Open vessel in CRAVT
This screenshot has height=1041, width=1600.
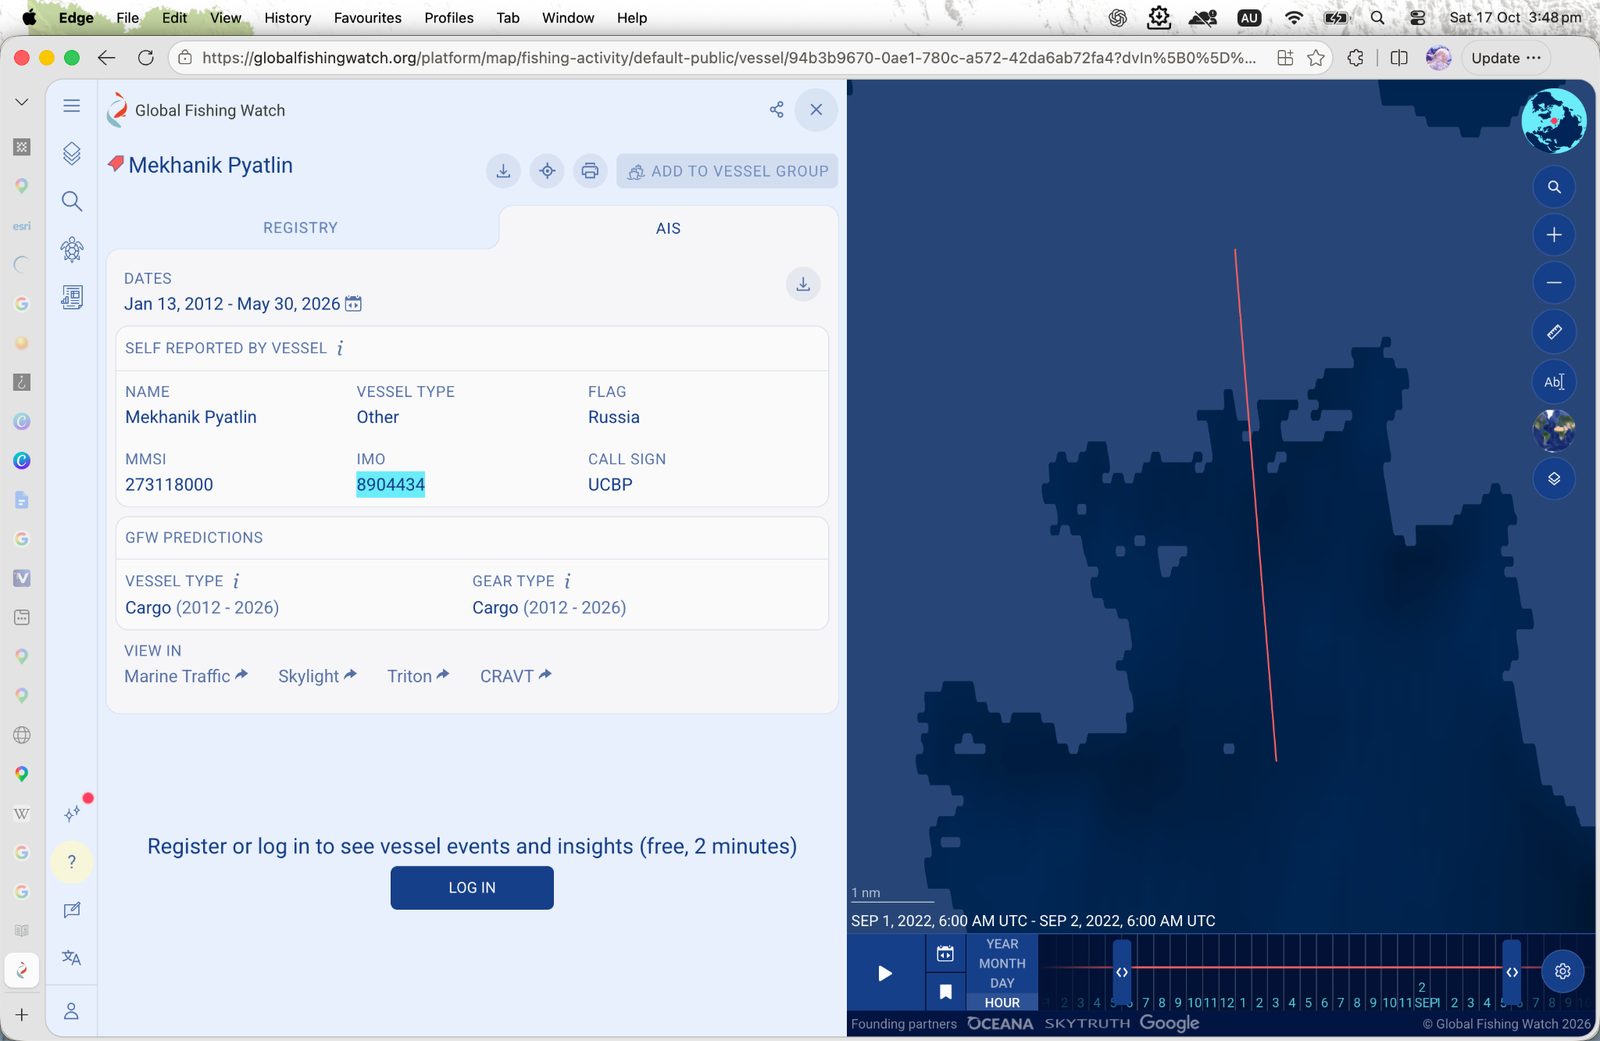[516, 676]
